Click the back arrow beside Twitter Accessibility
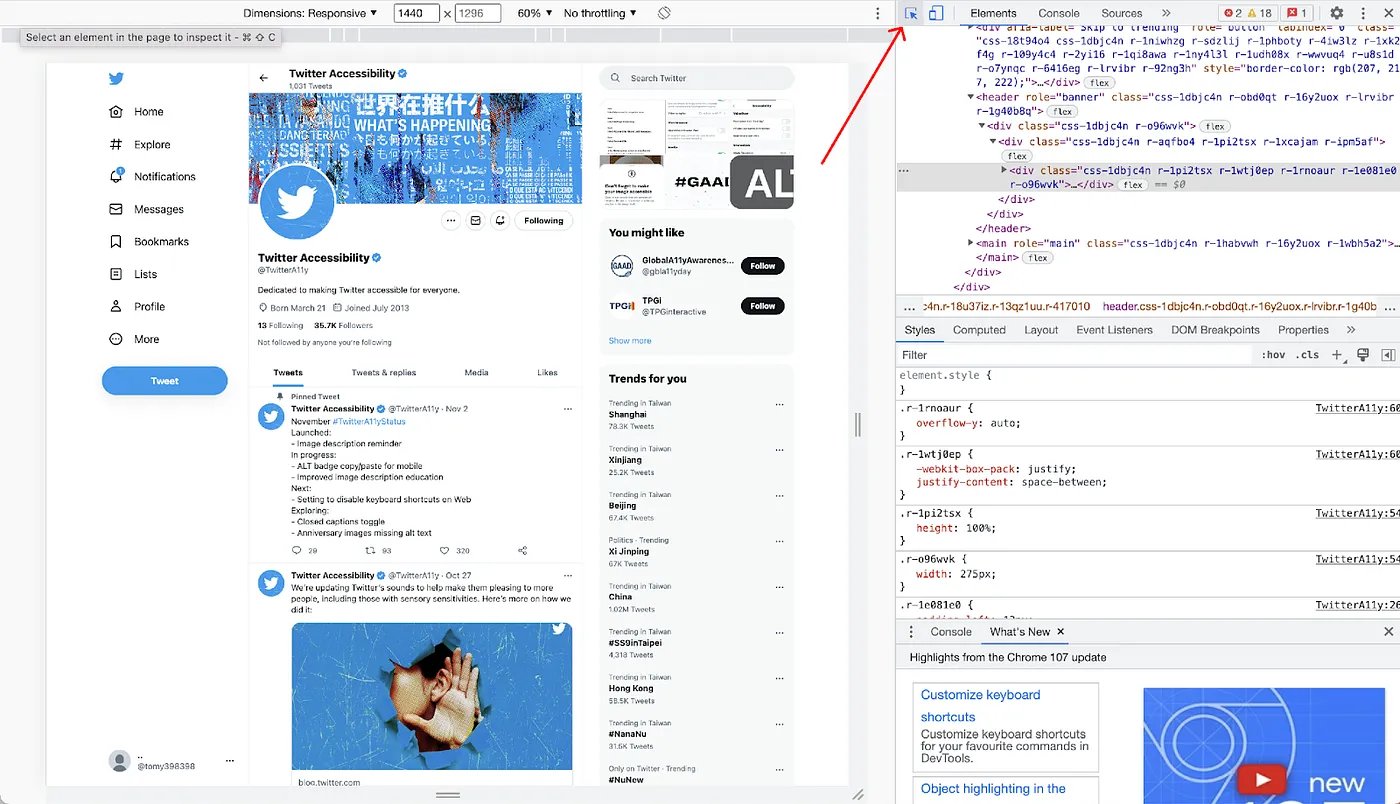This screenshot has height=804, width=1400. (264, 78)
